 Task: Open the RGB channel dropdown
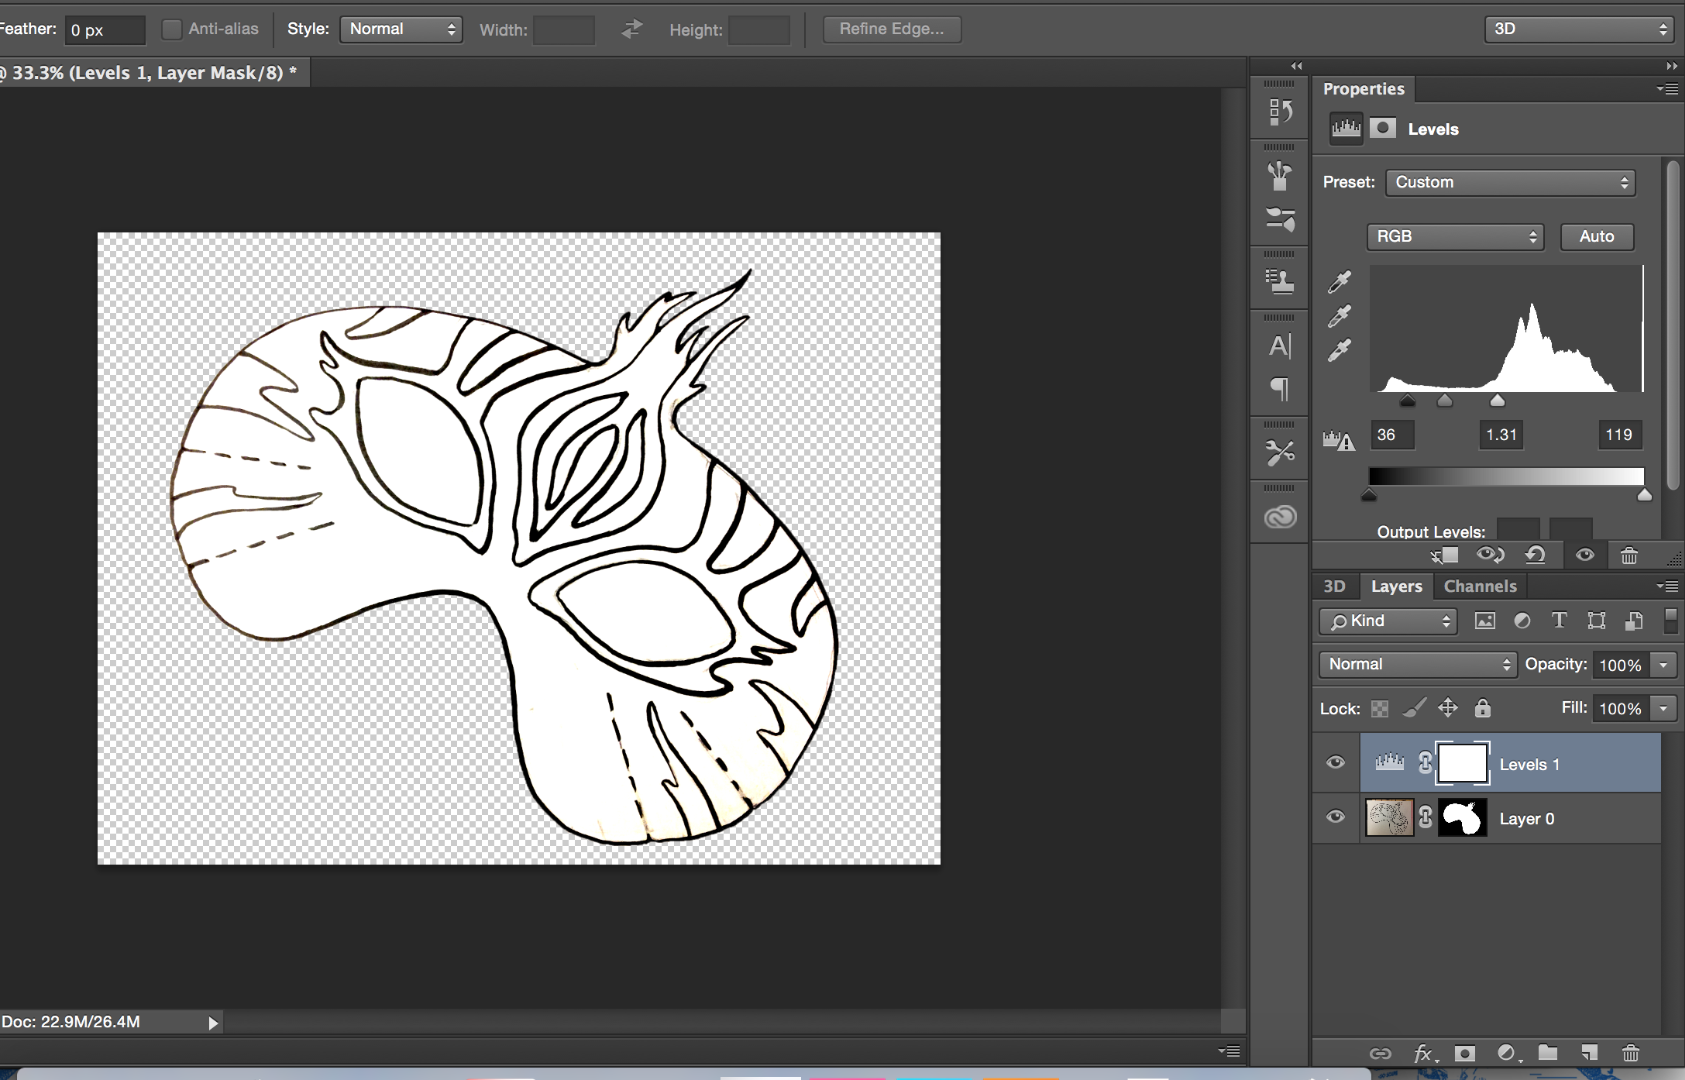[x=1453, y=237]
